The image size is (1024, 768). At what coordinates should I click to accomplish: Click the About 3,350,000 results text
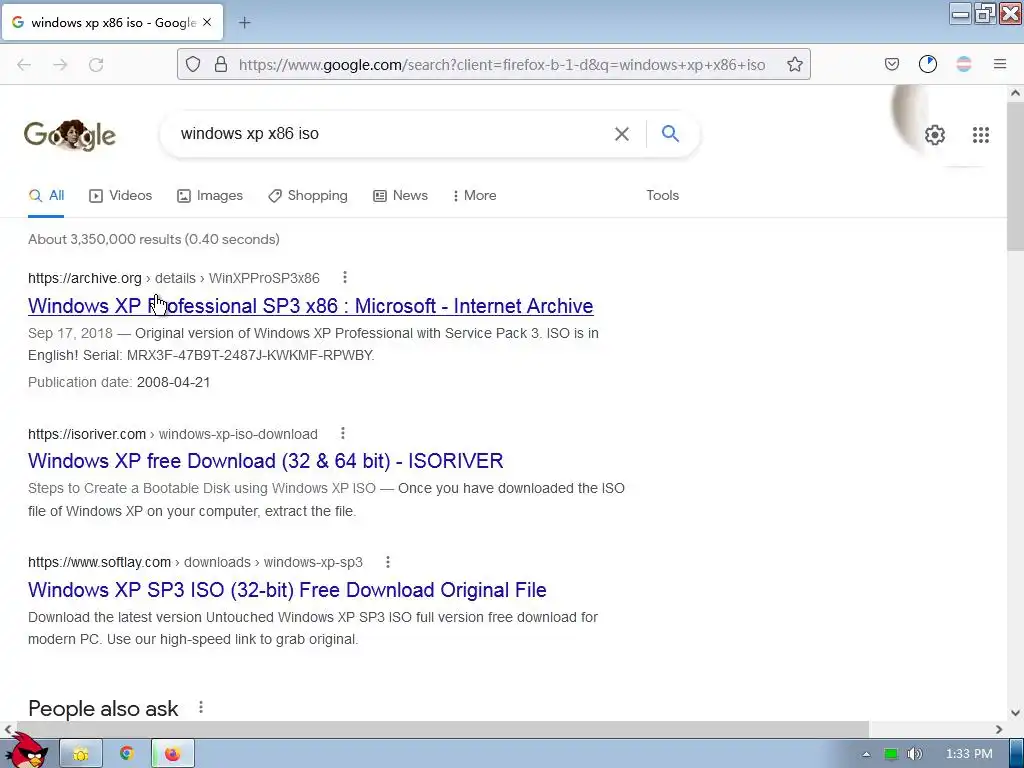[x=153, y=239]
